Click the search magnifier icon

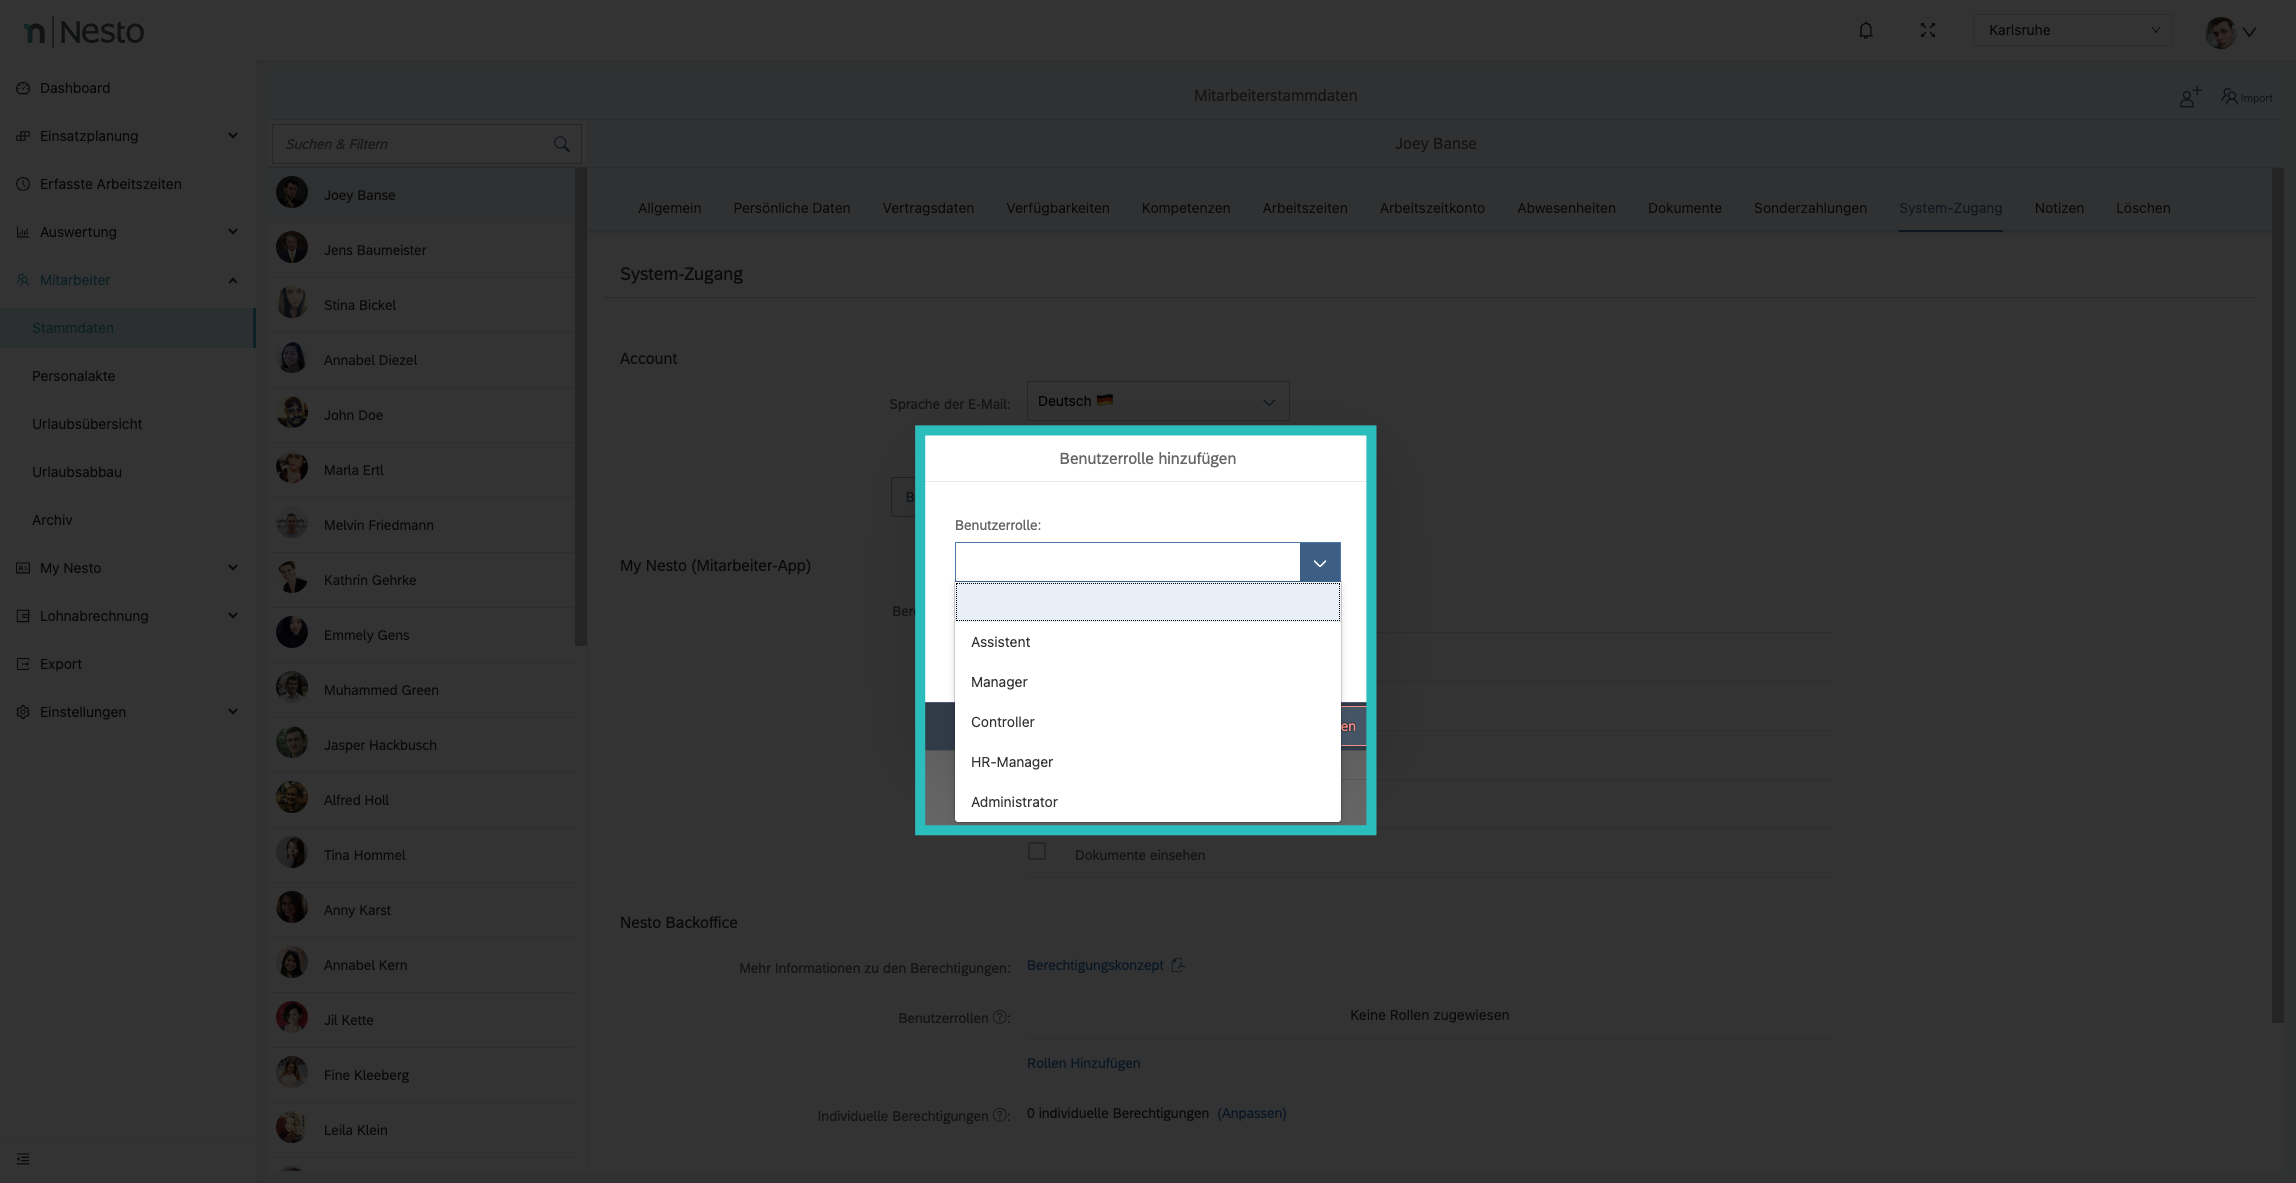[x=561, y=144]
